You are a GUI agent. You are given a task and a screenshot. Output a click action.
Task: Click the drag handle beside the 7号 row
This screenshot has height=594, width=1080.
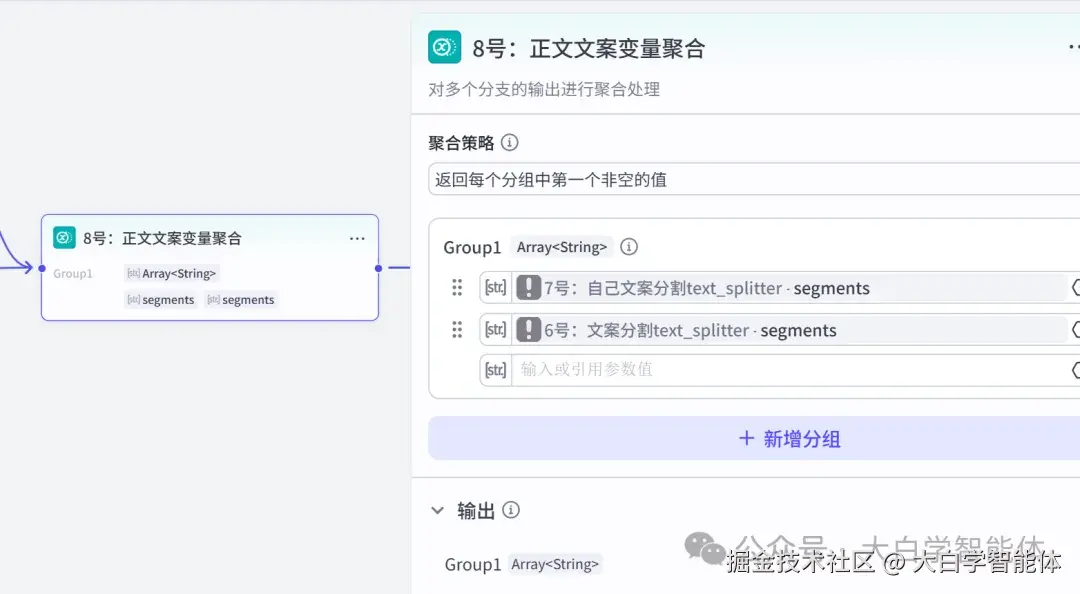[x=457, y=287]
